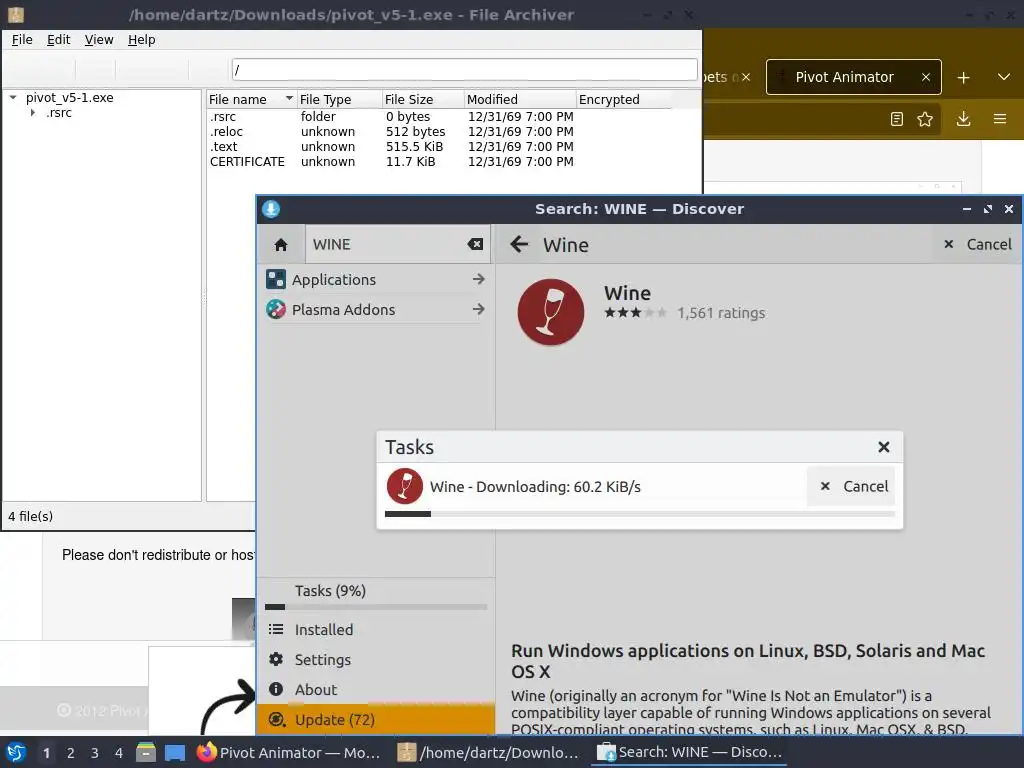Open the browser downloads panel

(963, 119)
